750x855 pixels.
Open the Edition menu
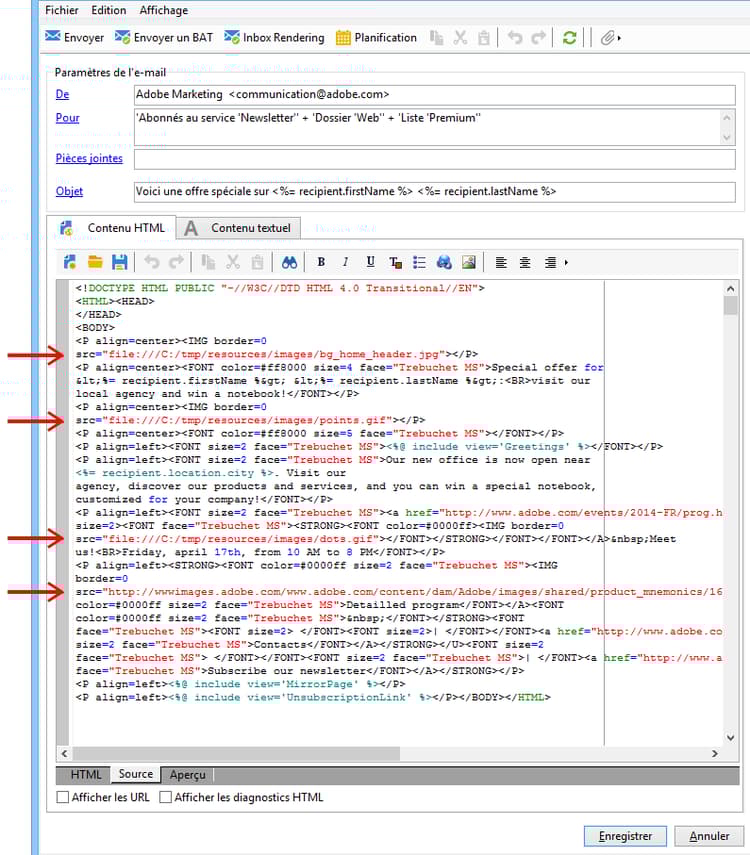[x=109, y=10]
